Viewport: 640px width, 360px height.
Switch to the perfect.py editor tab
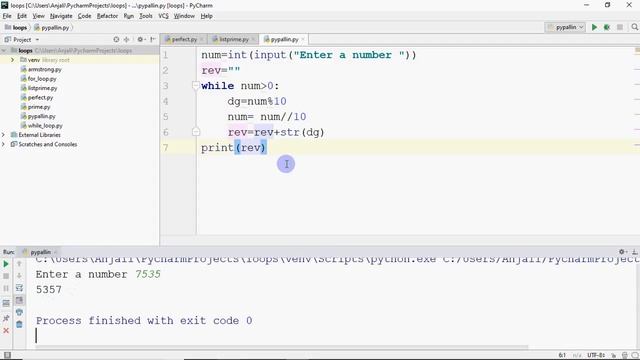point(184,40)
